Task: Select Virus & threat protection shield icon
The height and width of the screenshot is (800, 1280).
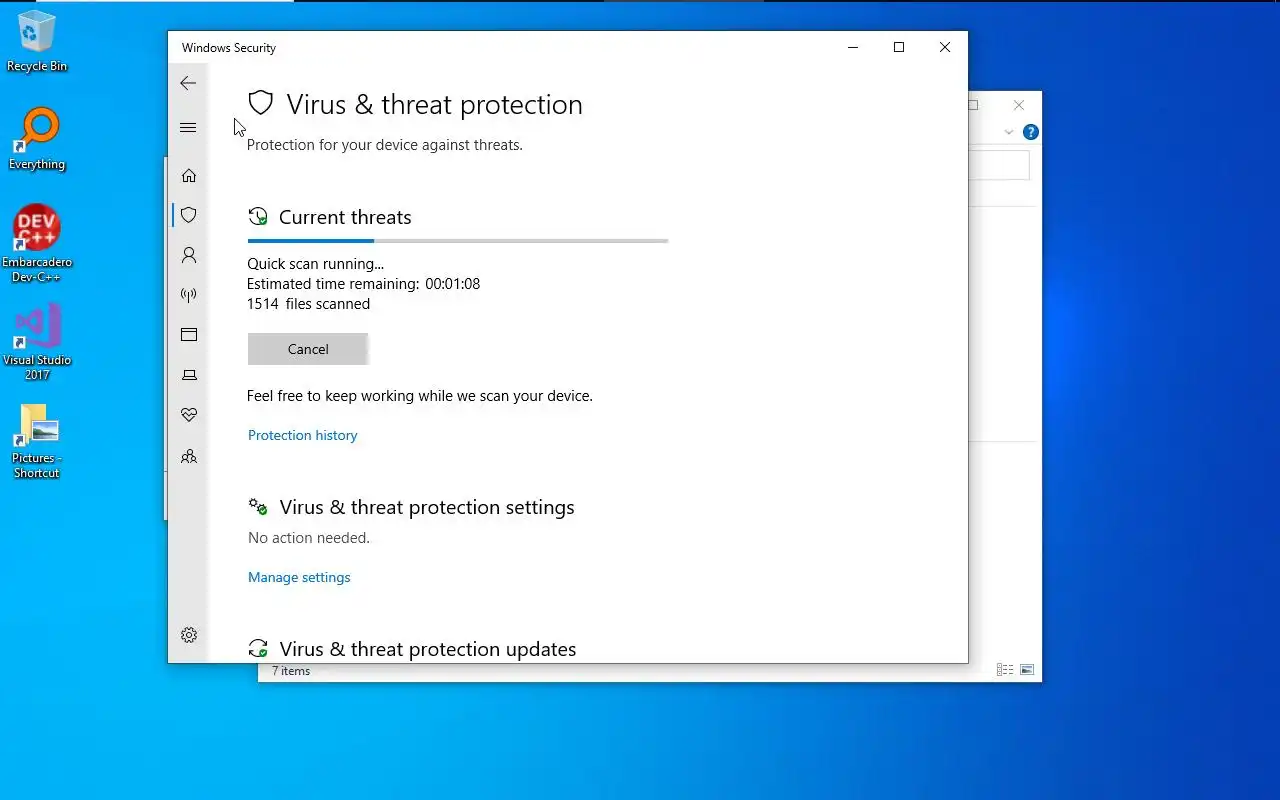Action: pos(189,215)
